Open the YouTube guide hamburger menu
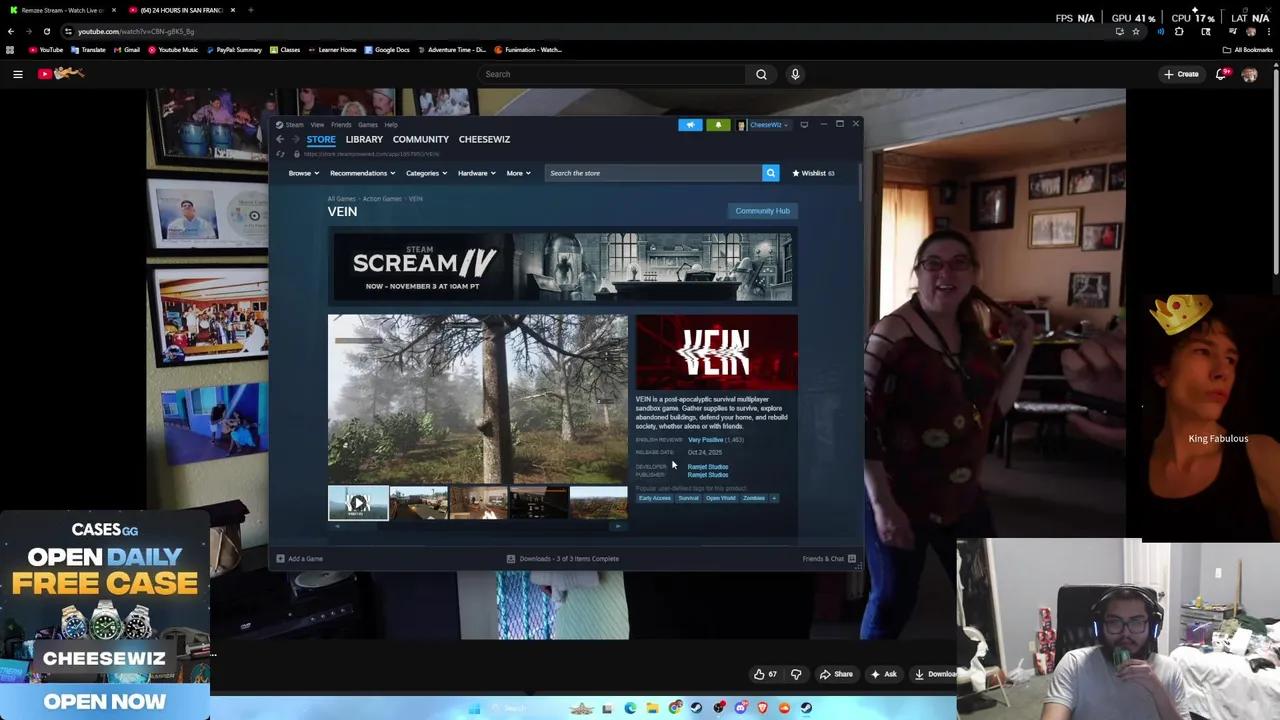Screen dimensions: 1280x720 17,74
